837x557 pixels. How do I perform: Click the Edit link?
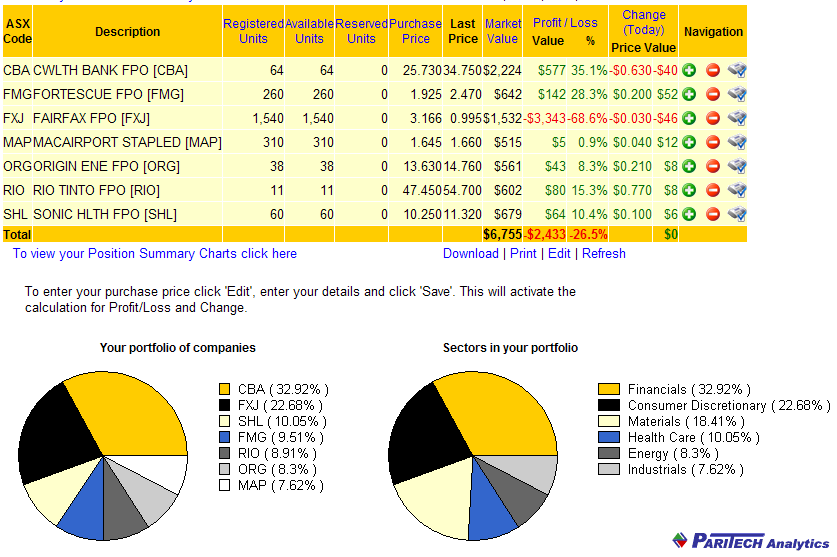[559, 254]
